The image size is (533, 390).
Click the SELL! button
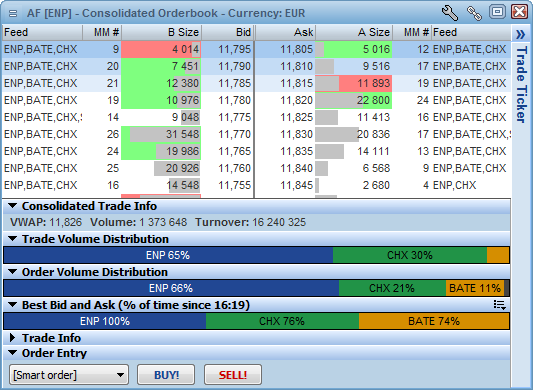point(233,375)
